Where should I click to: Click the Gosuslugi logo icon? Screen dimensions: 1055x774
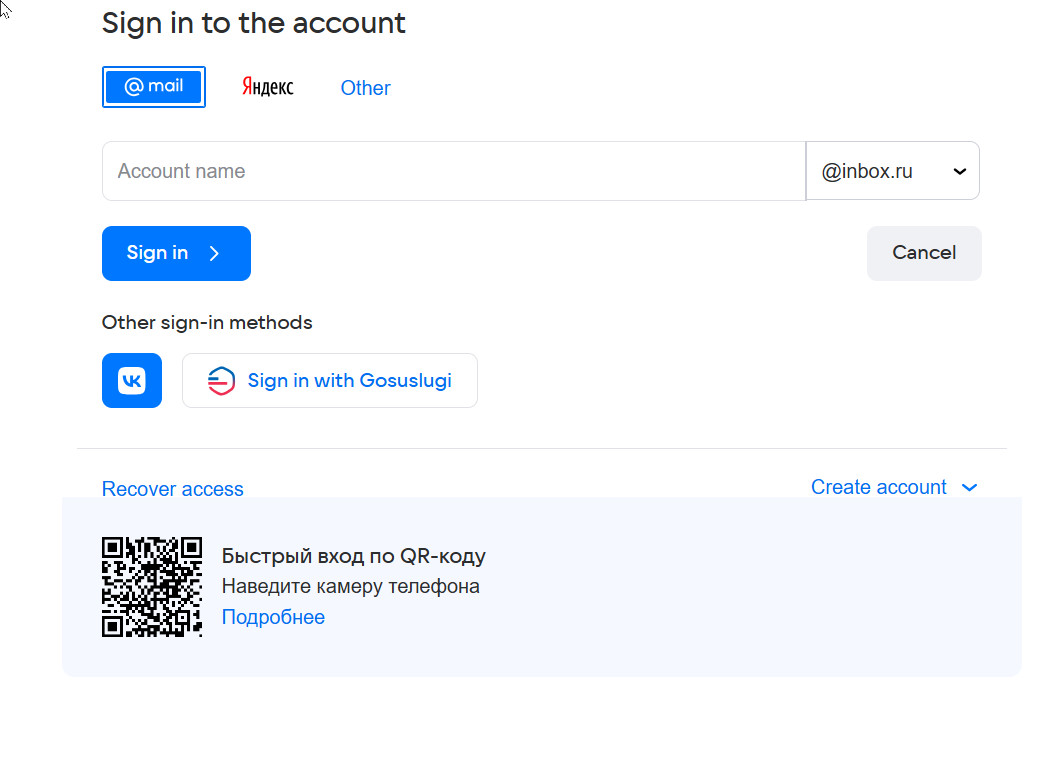[221, 381]
